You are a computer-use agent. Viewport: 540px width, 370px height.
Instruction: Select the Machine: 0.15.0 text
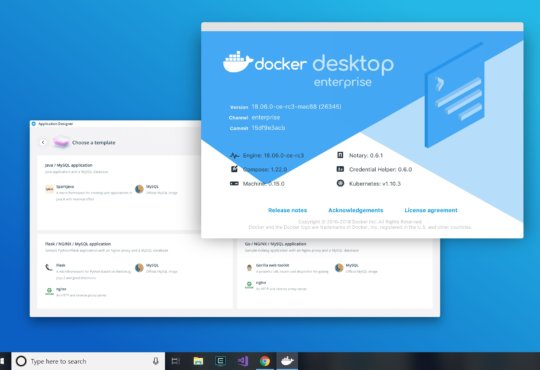pyautogui.click(x=263, y=184)
